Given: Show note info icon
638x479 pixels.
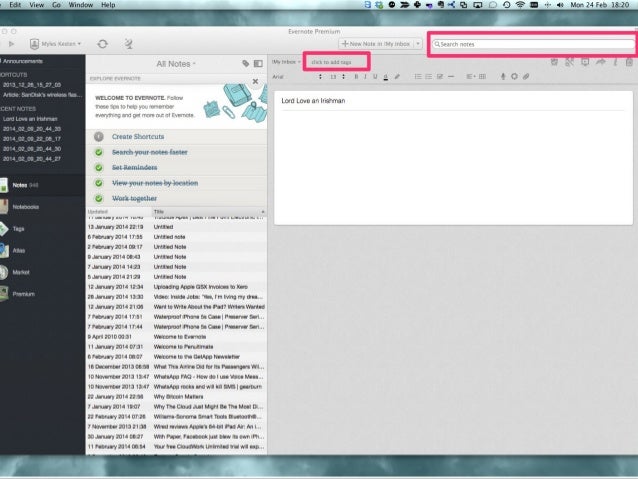Looking at the screenshot, I should (615, 62).
